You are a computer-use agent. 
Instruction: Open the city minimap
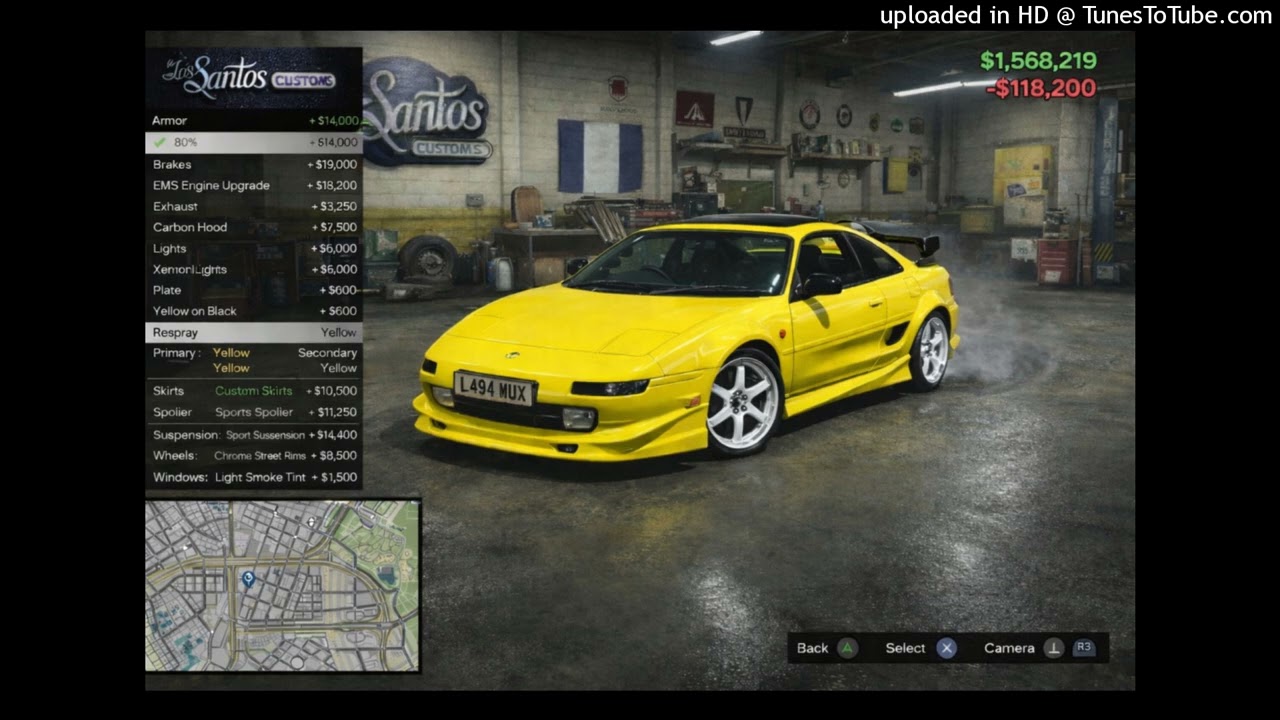point(283,586)
